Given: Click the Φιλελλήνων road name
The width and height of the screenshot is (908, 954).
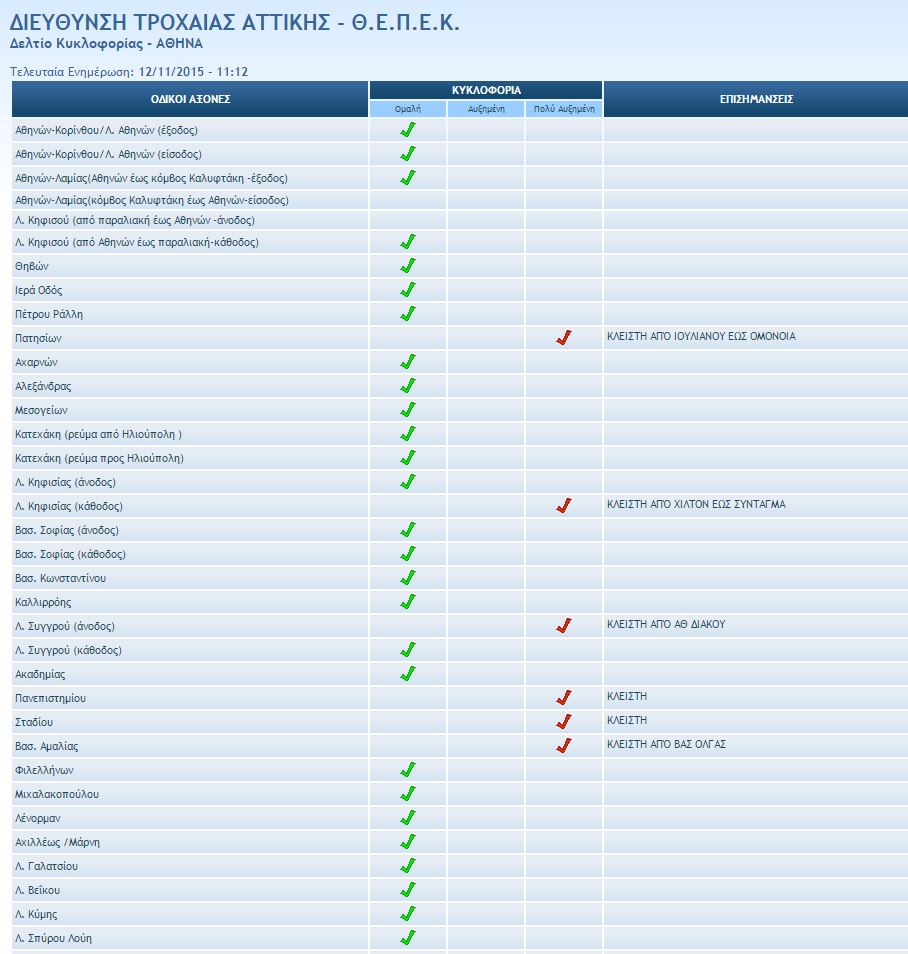Looking at the screenshot, I should pyautogui.click(x=44, y=770).
